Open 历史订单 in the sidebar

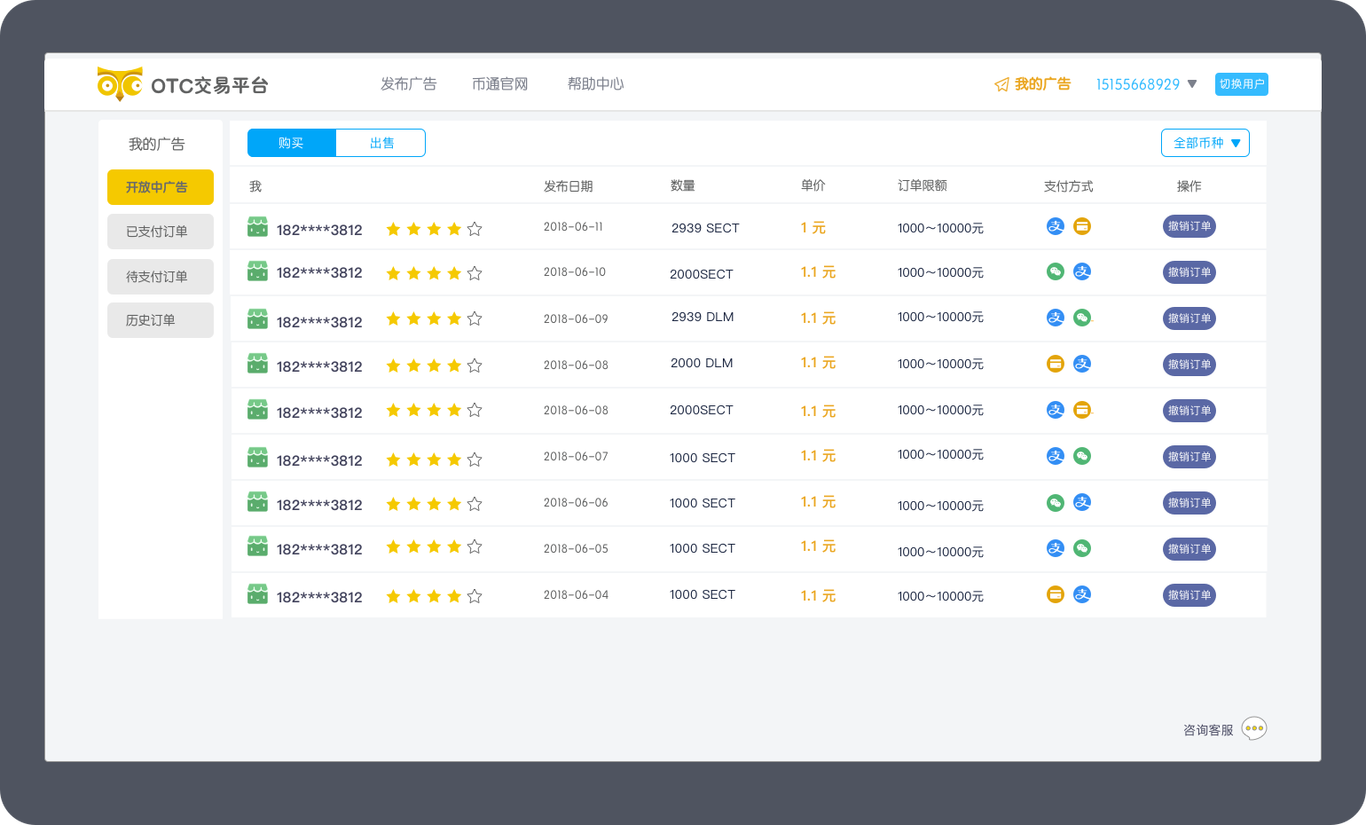160,320
